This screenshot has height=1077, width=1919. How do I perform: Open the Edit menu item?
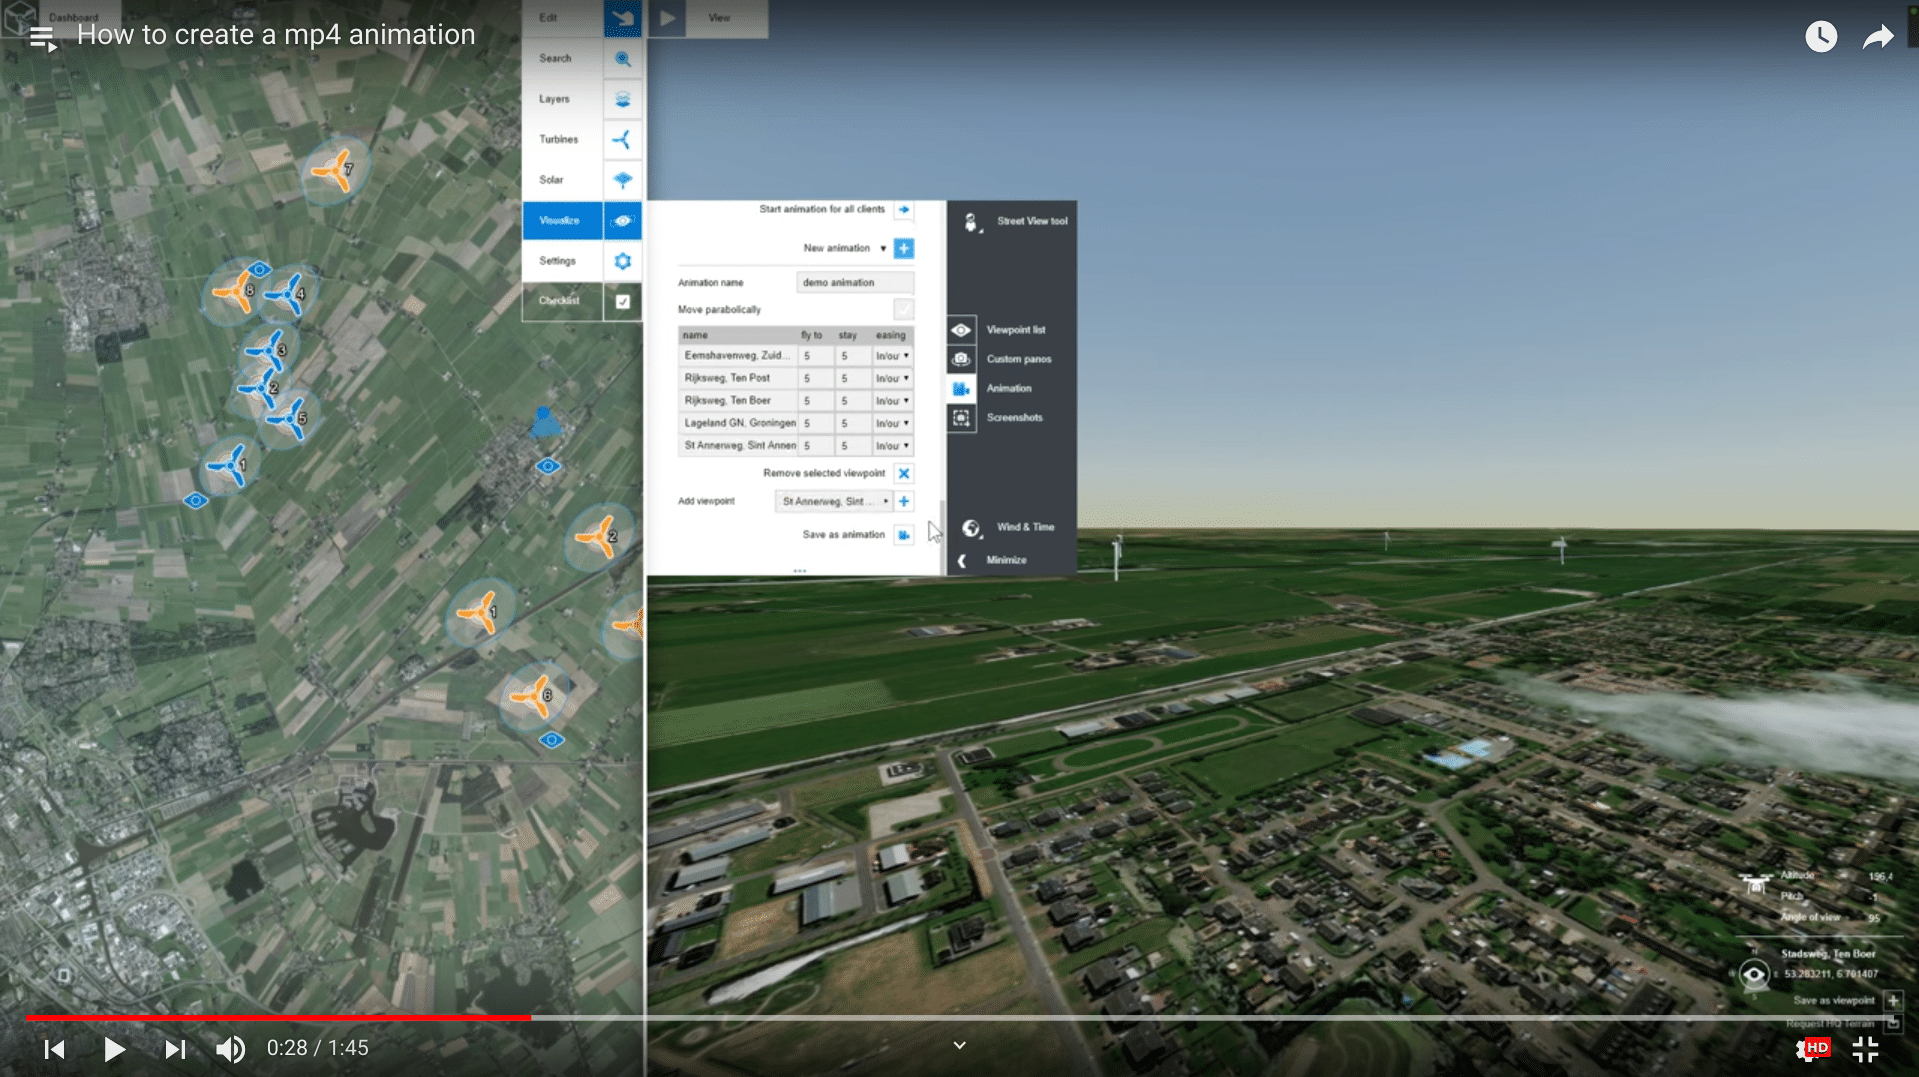tap(563, 18)
